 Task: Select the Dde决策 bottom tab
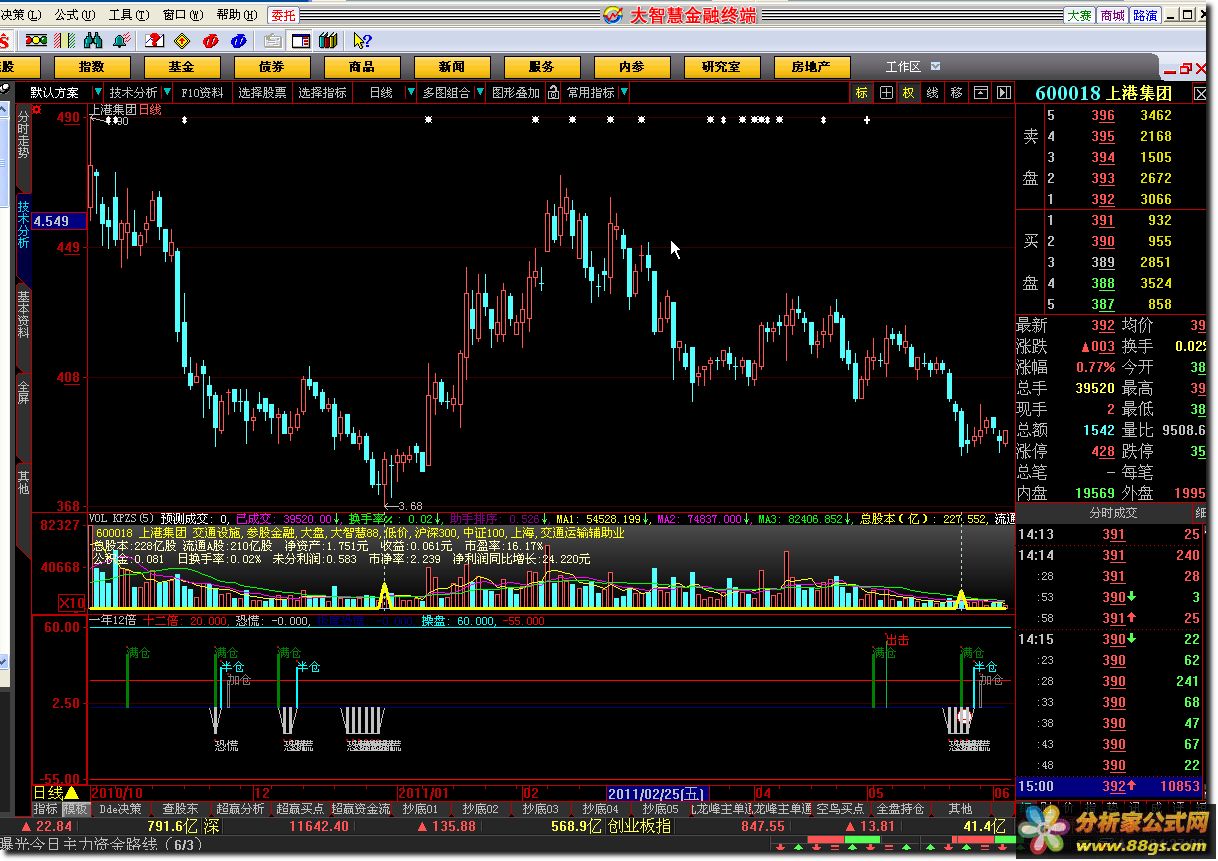click(x=121, y=808)
